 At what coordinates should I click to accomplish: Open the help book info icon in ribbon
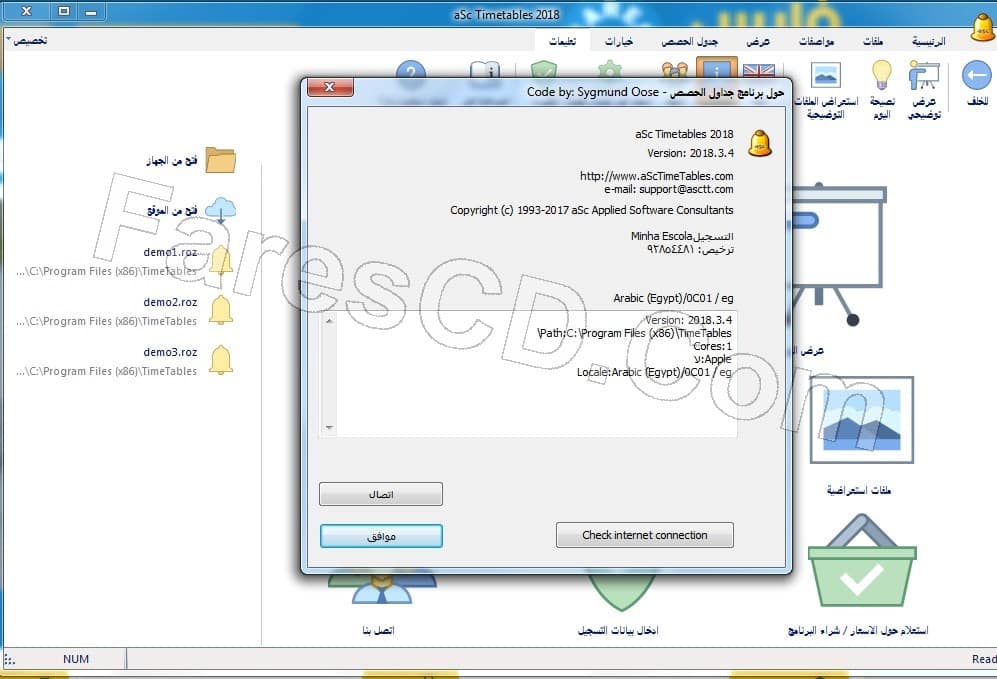coord(485,69)
